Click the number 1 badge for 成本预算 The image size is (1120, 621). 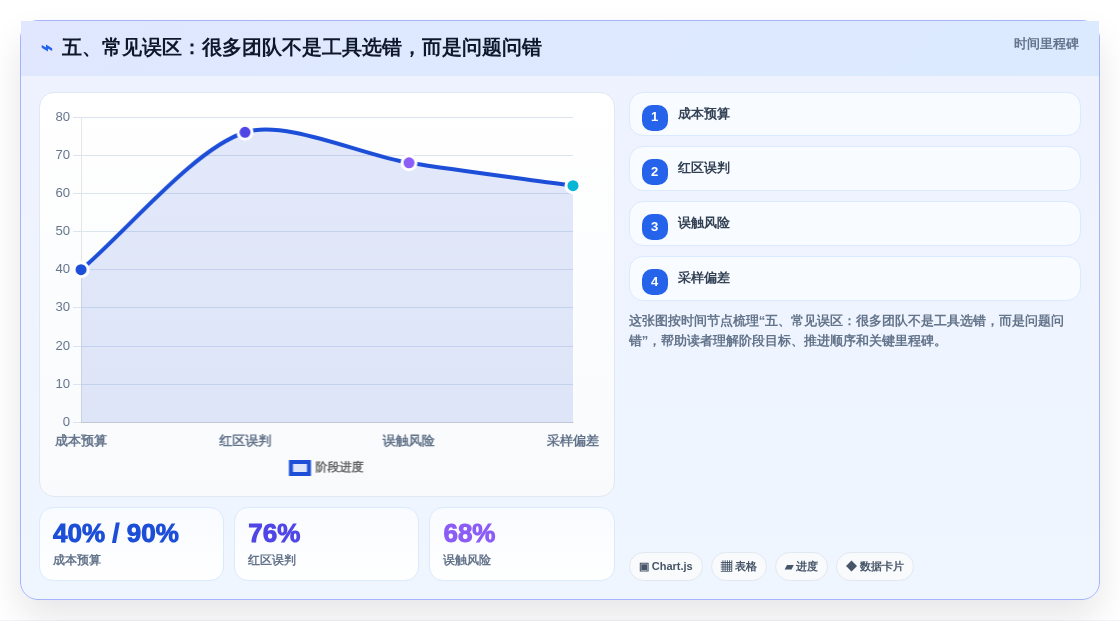pos(654,117)
